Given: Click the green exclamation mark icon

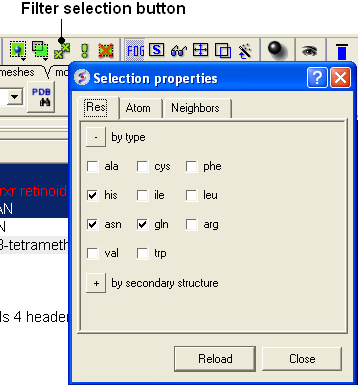Looking at the screenshot, I should point(84,51).
